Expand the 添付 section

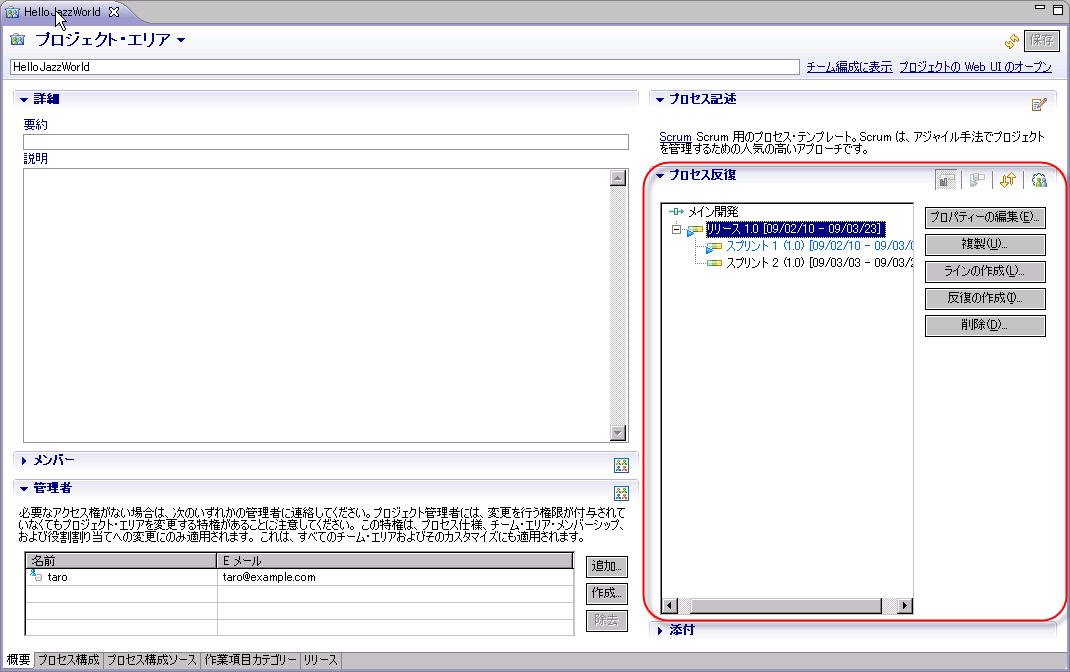pyautogui.click(x=660, y=630)
